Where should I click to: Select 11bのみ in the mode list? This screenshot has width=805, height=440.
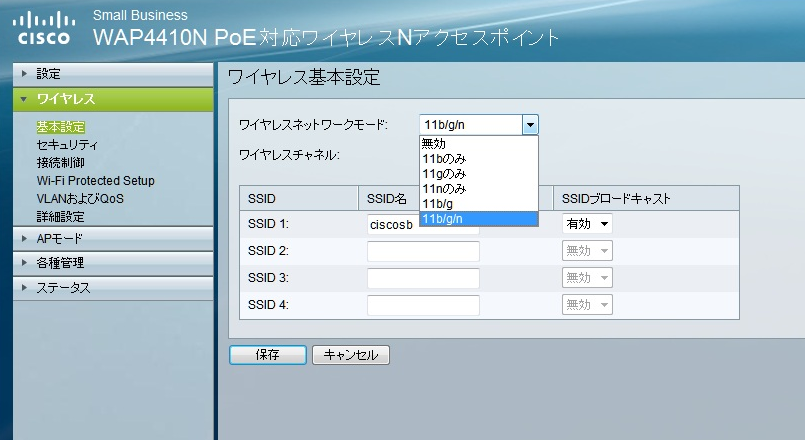[x=478, y=159]
